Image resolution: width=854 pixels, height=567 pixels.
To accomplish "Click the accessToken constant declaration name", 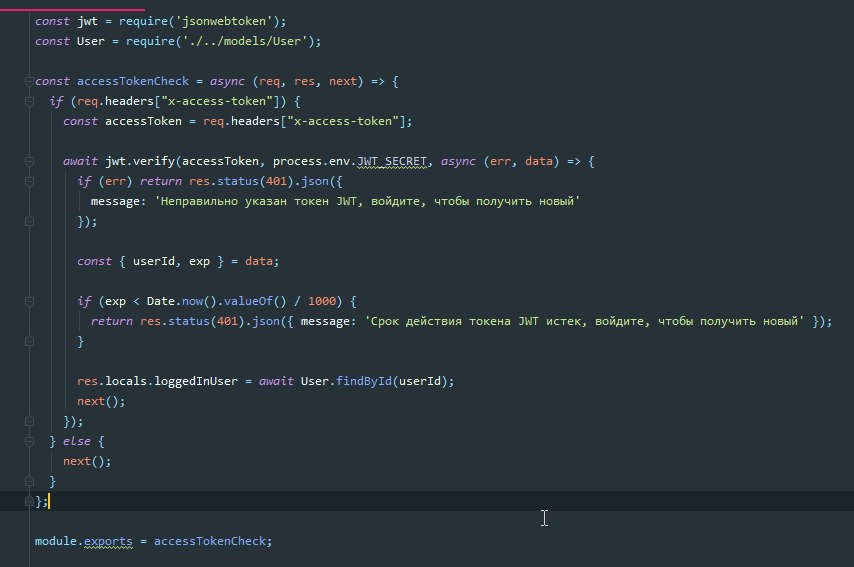I will tap(143, 121).
